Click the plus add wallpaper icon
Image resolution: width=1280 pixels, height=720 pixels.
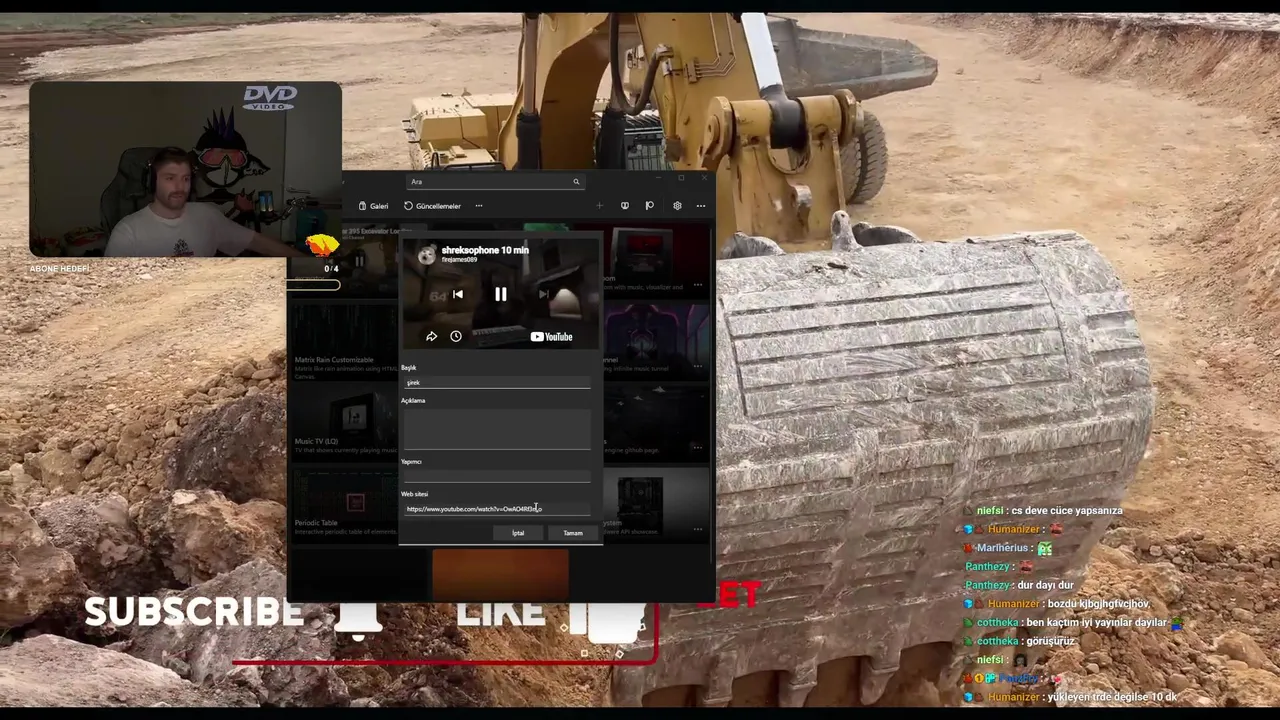click(x=599, y=206)
